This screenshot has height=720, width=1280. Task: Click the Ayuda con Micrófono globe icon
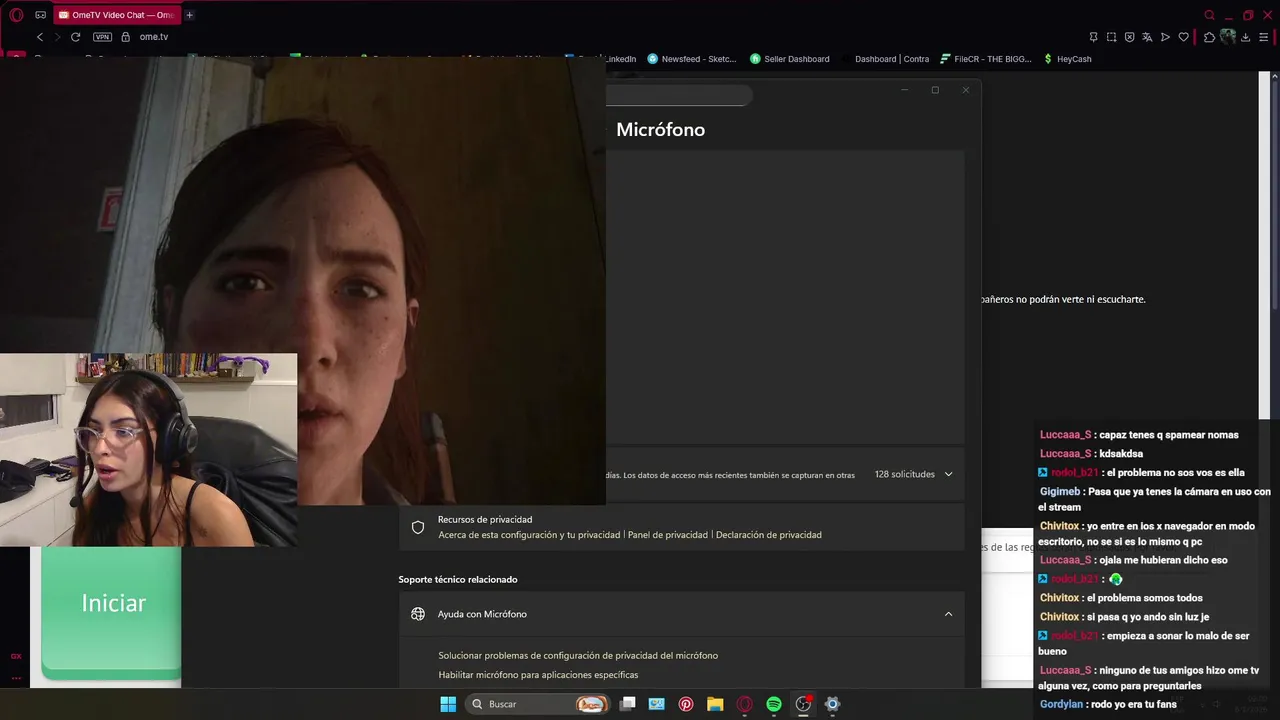tap(418, 614)
